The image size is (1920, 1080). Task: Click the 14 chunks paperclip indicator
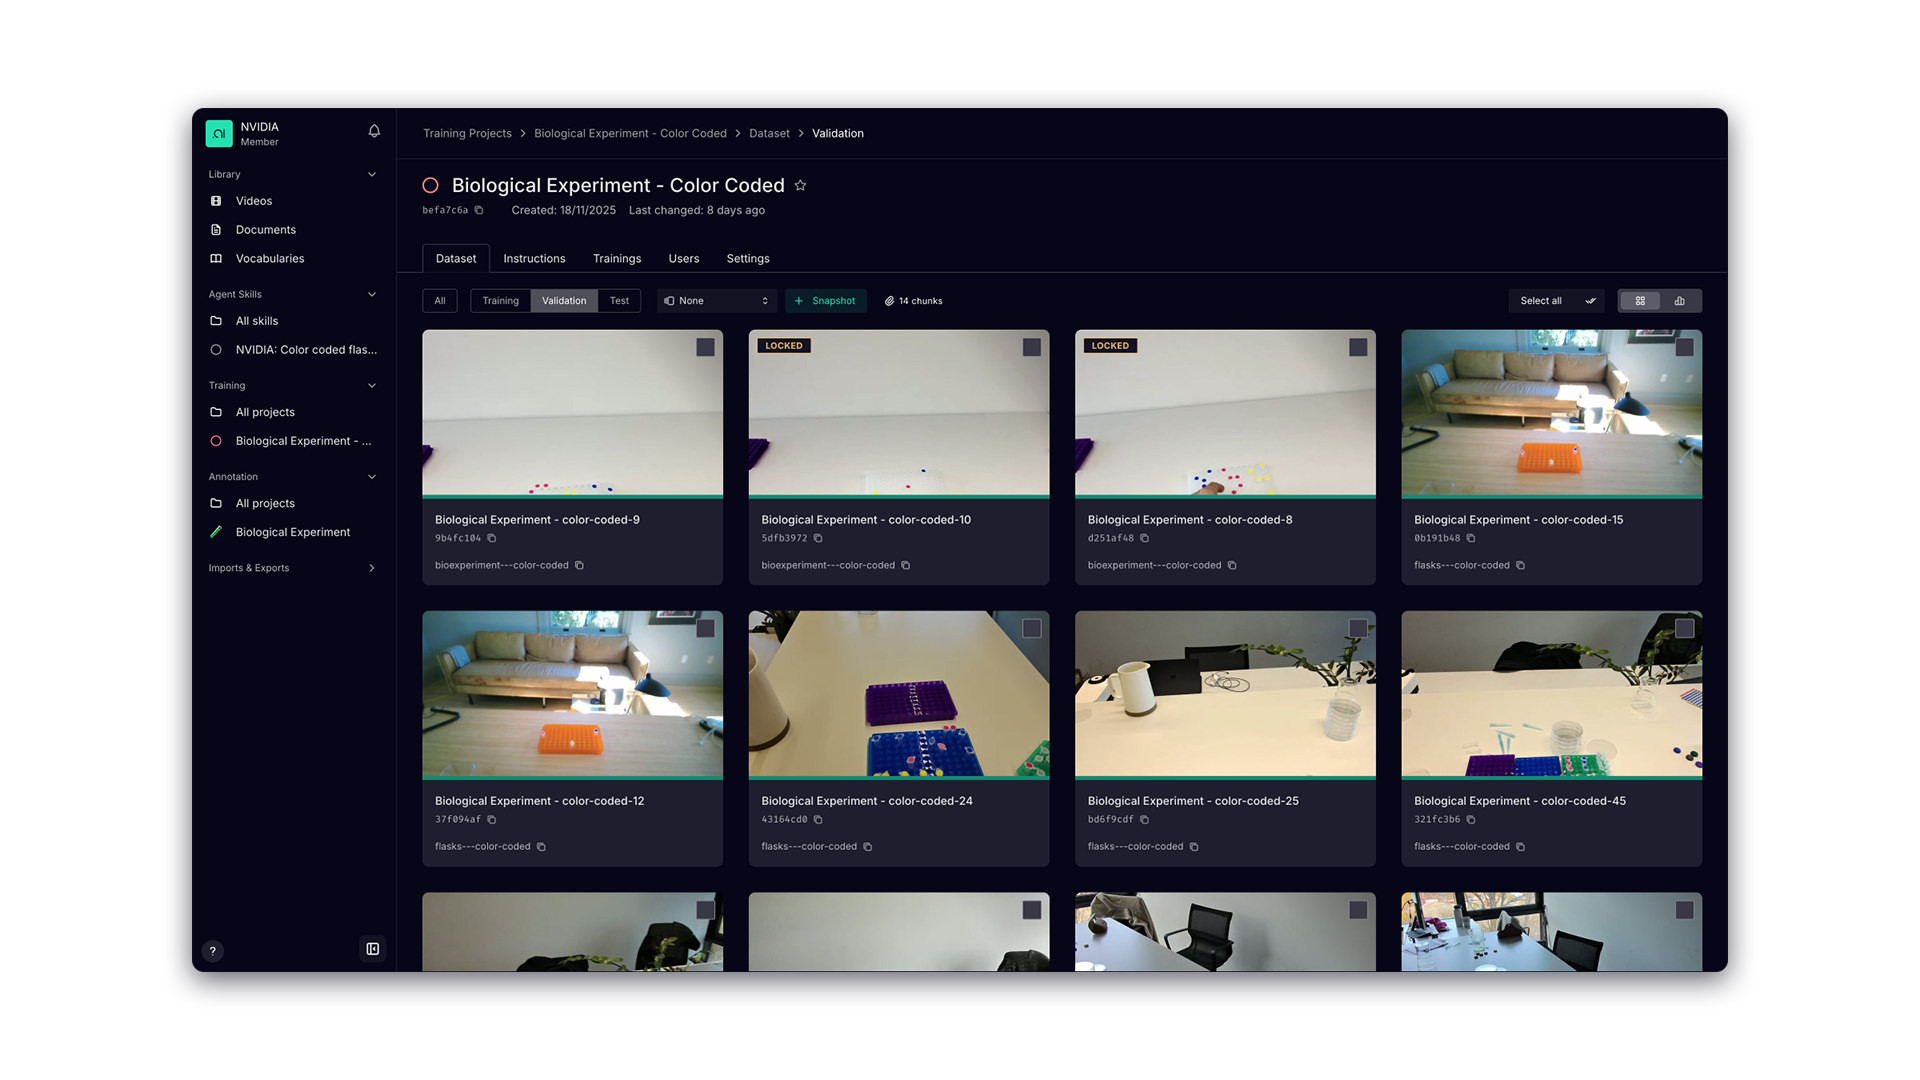click(914, 301)
